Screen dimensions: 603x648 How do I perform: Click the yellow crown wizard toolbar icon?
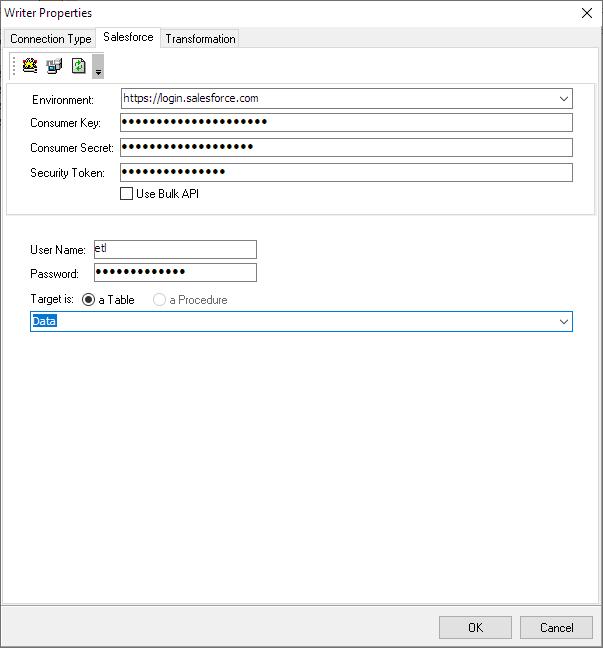point(30,66)
